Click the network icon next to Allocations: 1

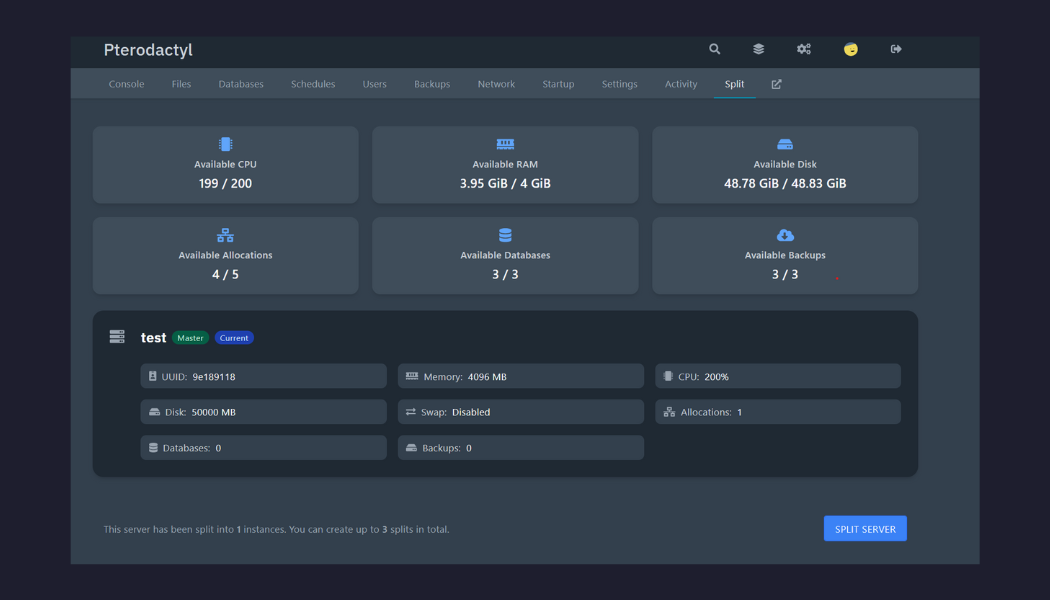coord(669,412)
